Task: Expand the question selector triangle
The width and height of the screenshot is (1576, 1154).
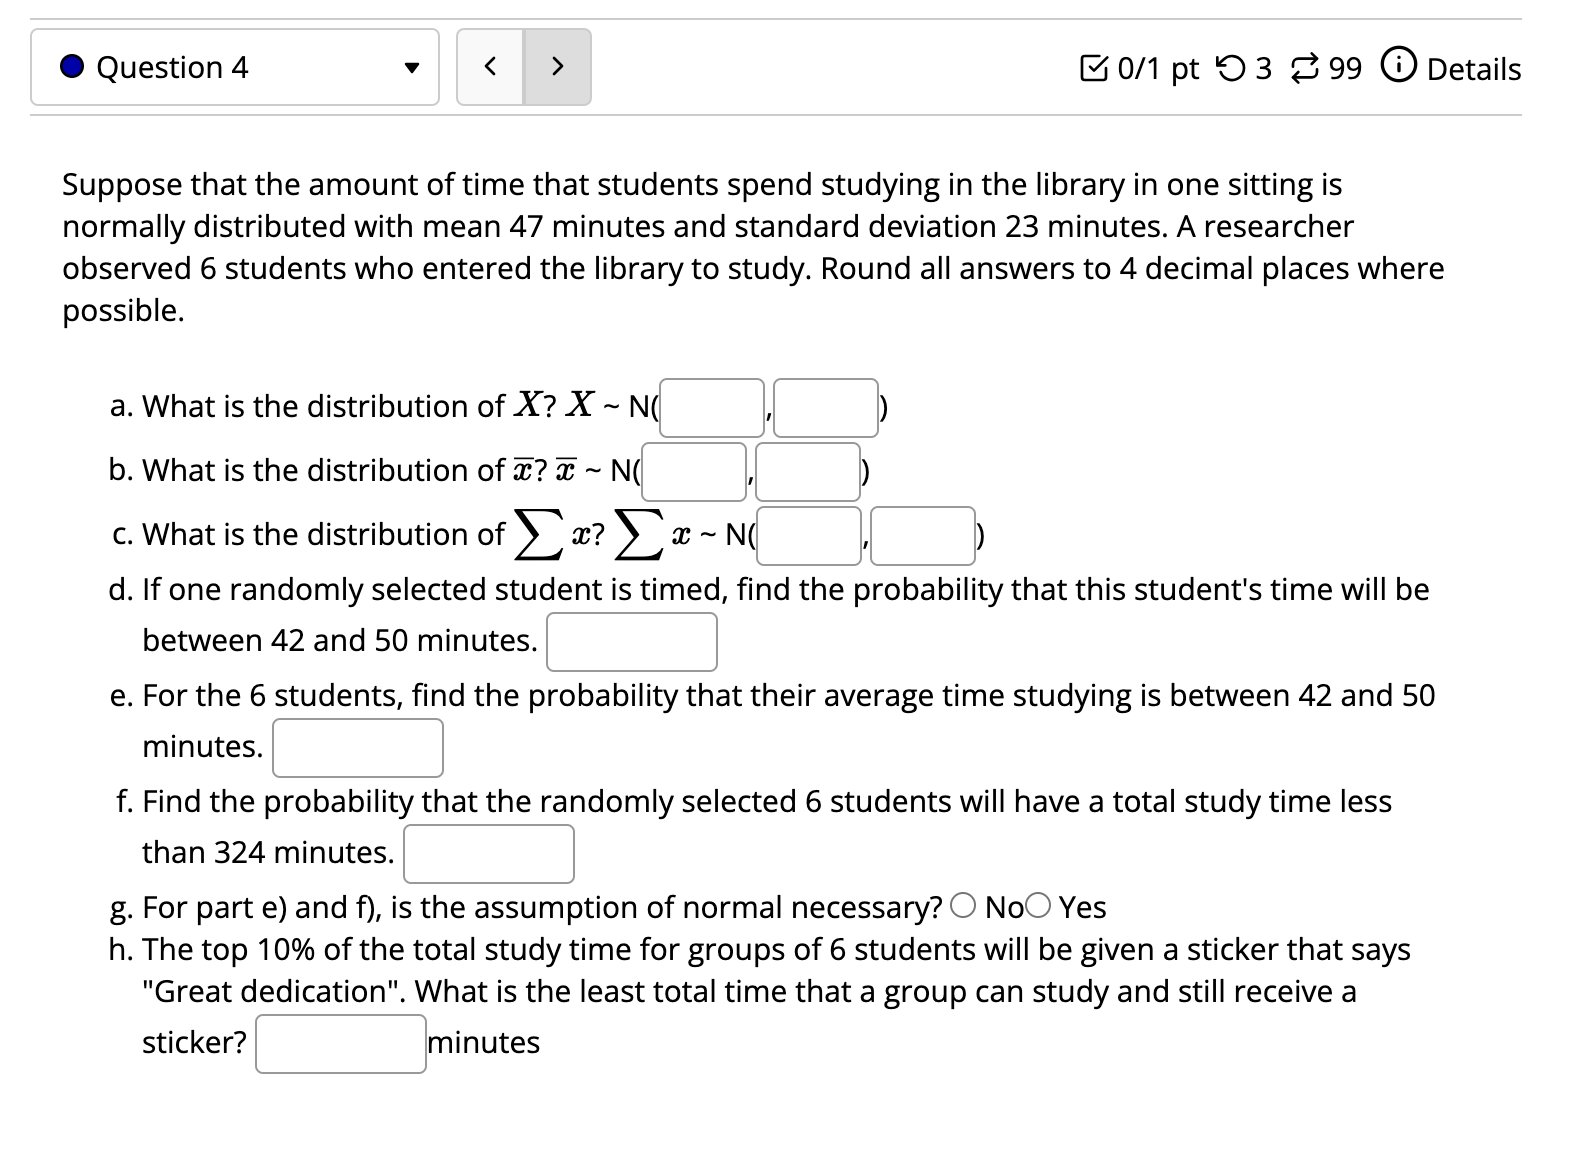Action: click(412, 67)
